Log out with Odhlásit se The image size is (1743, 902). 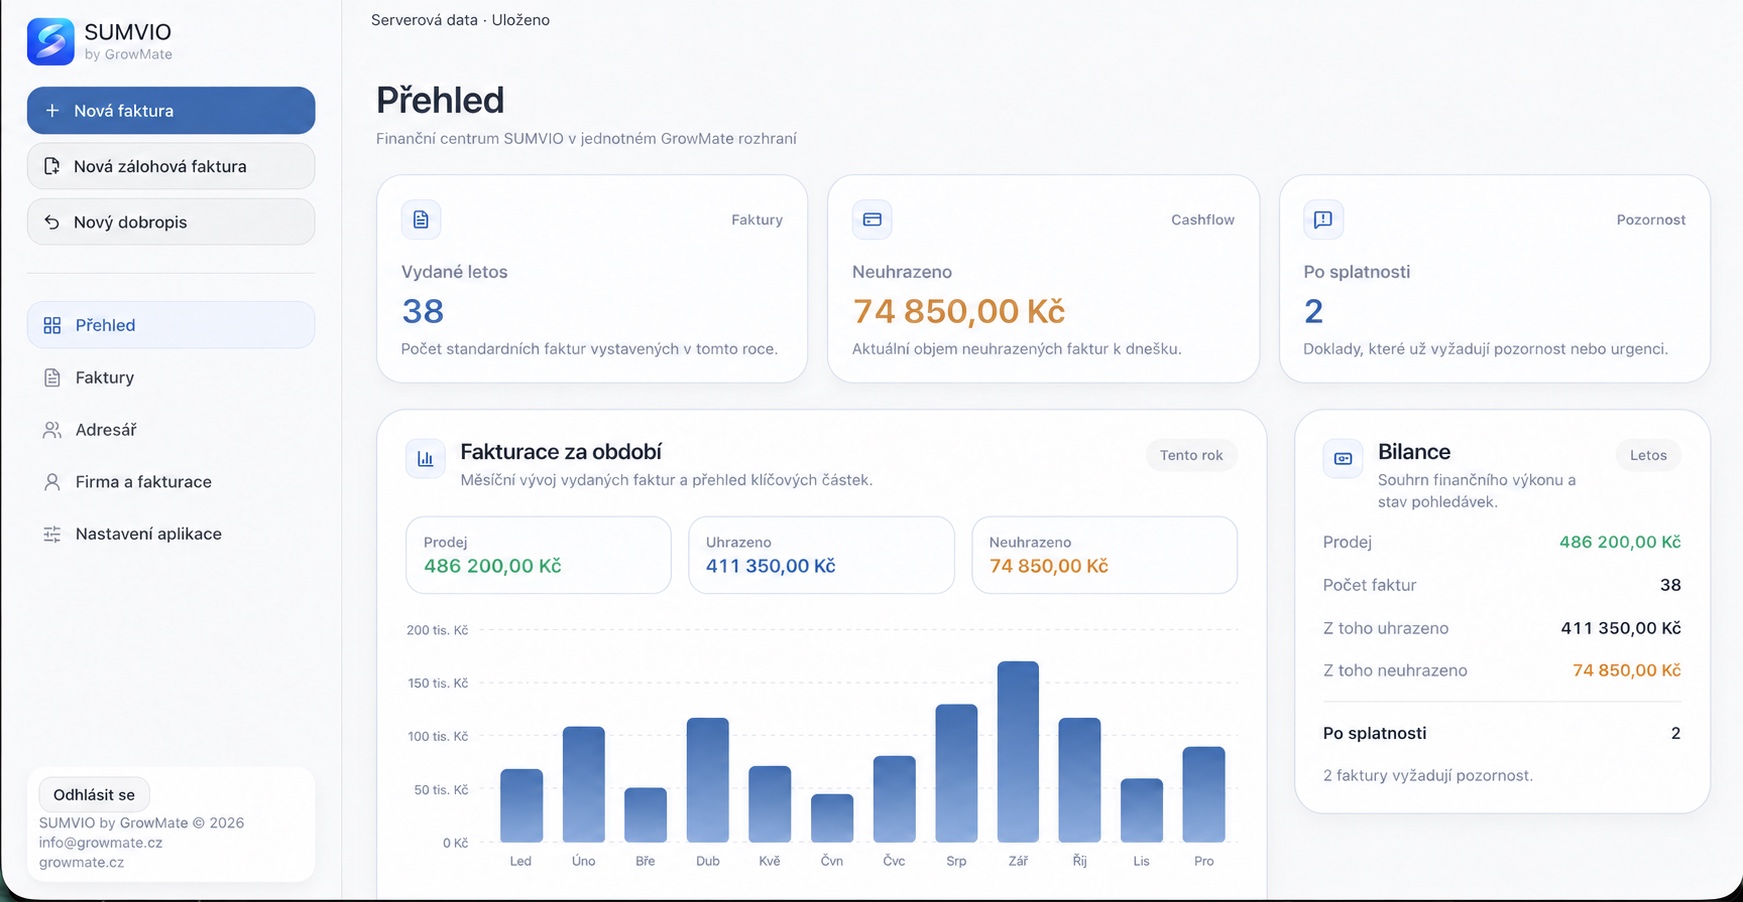(94, 795)
